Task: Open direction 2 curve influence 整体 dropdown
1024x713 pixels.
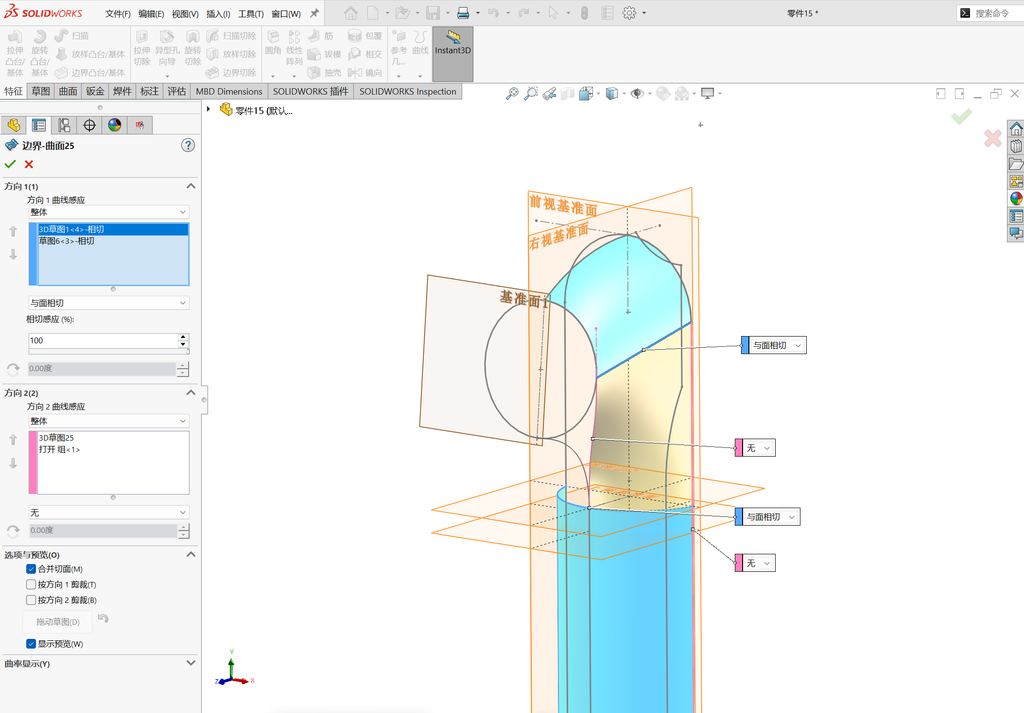Action: coord(108,421)
